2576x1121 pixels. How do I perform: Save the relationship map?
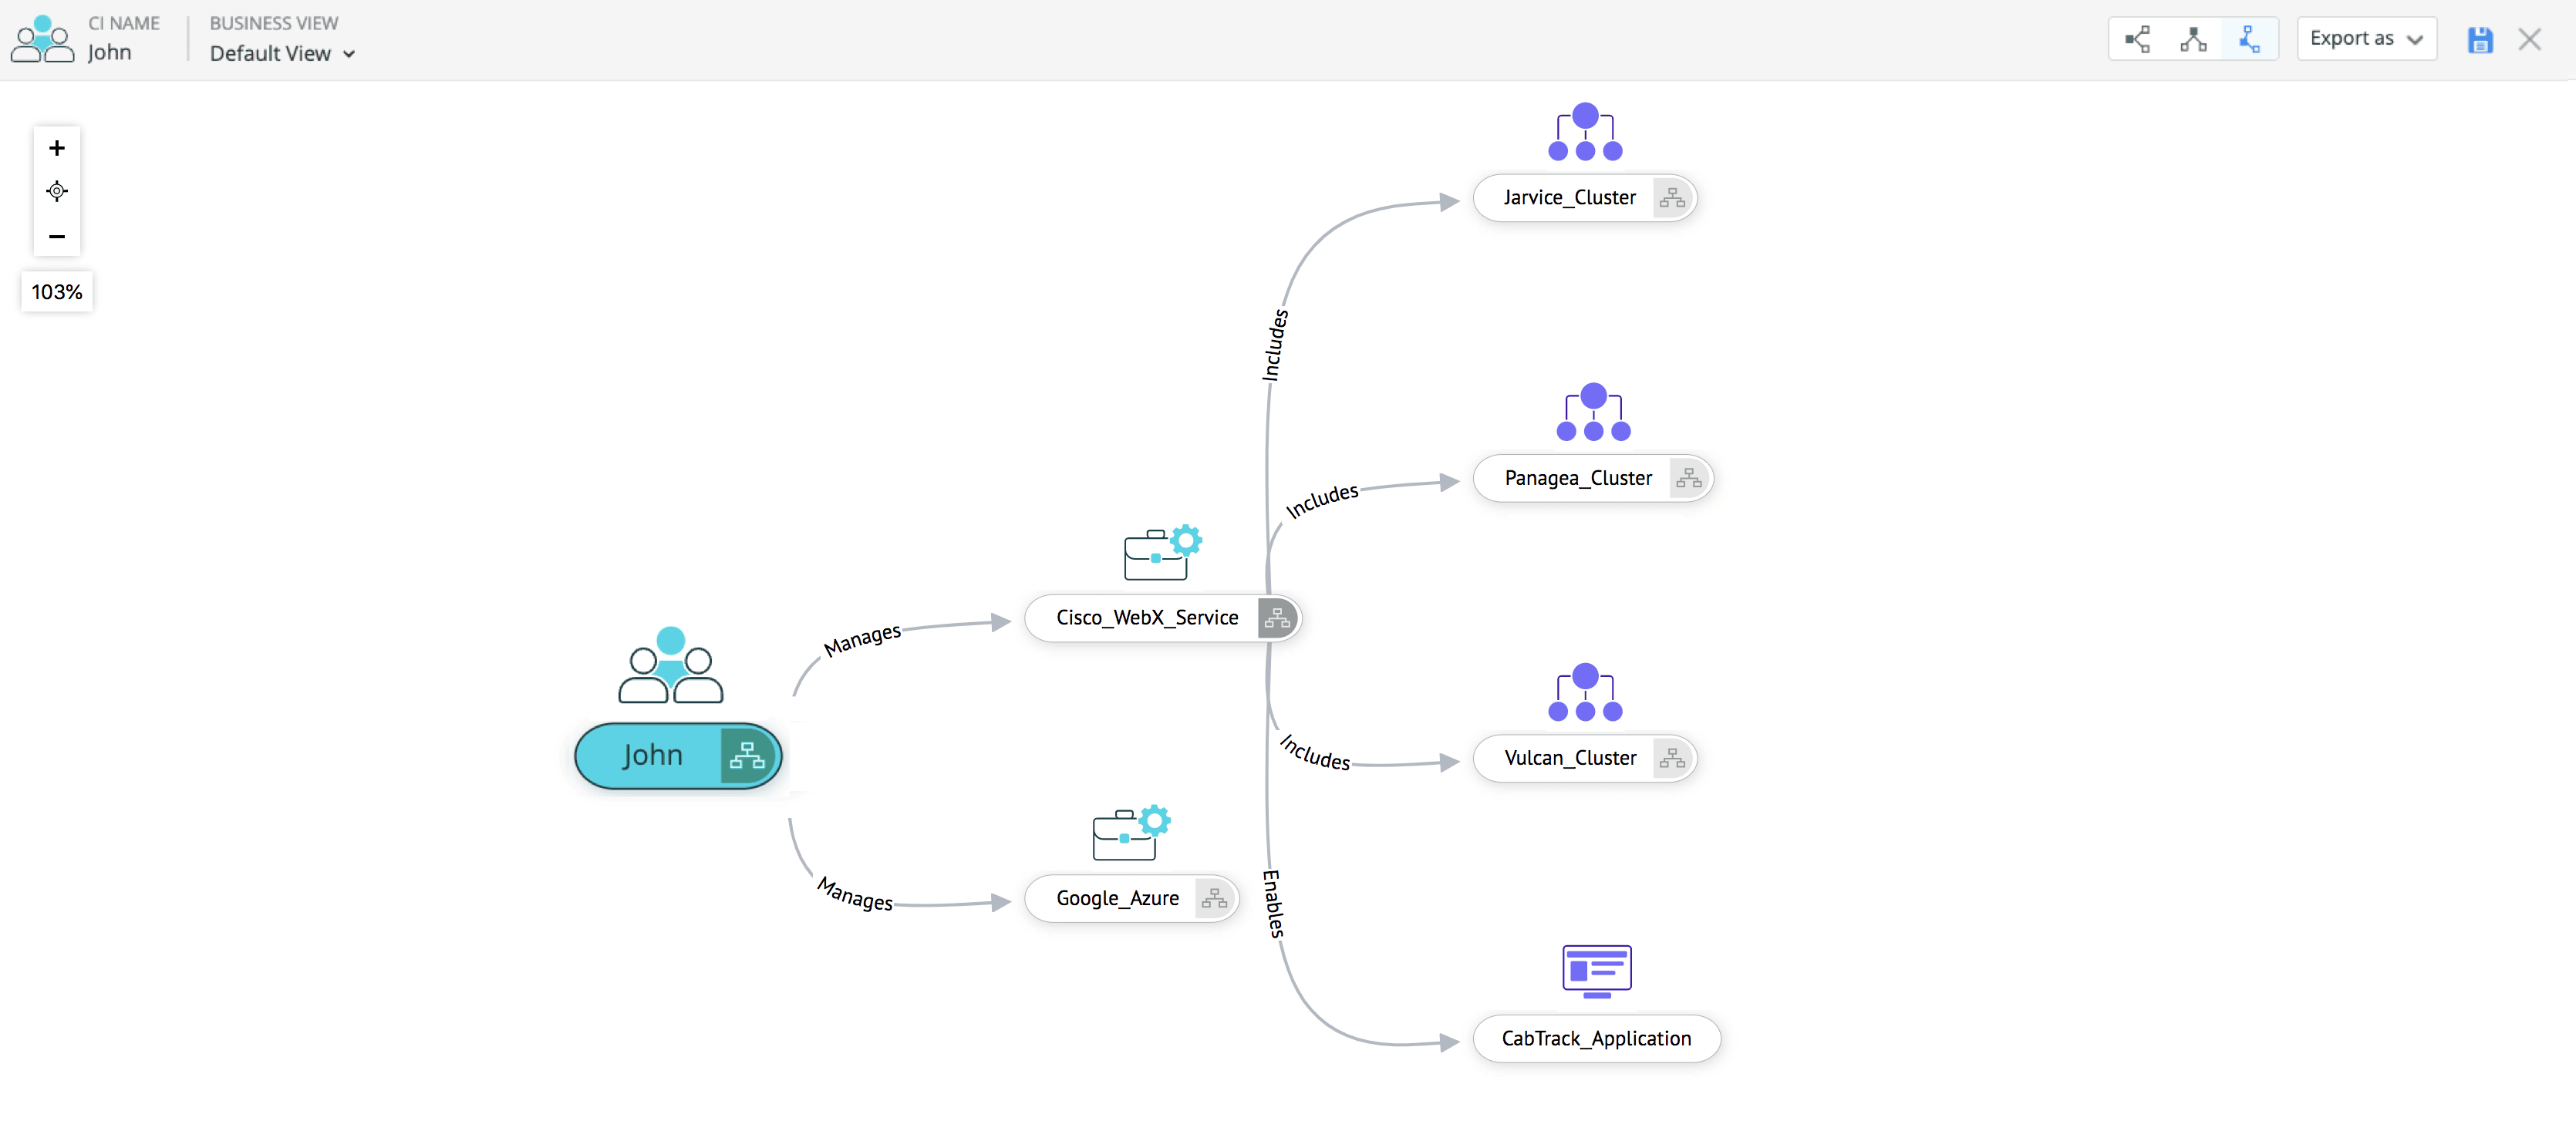pos(2480,40)
